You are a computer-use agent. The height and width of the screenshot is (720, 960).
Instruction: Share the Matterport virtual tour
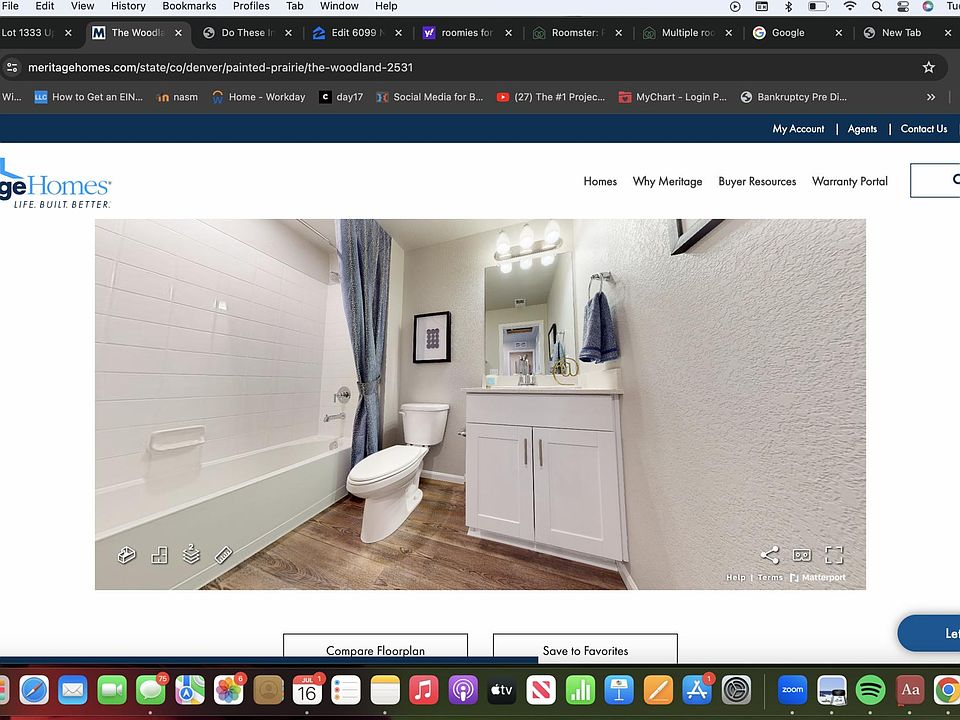click(x=769, y=555)
